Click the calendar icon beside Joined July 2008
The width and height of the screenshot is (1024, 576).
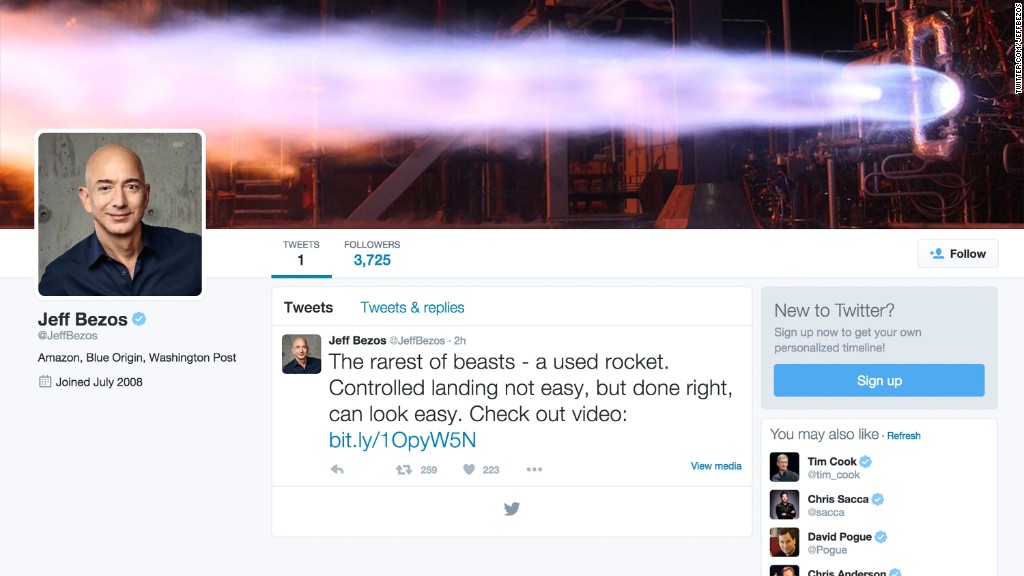point(44,381)
